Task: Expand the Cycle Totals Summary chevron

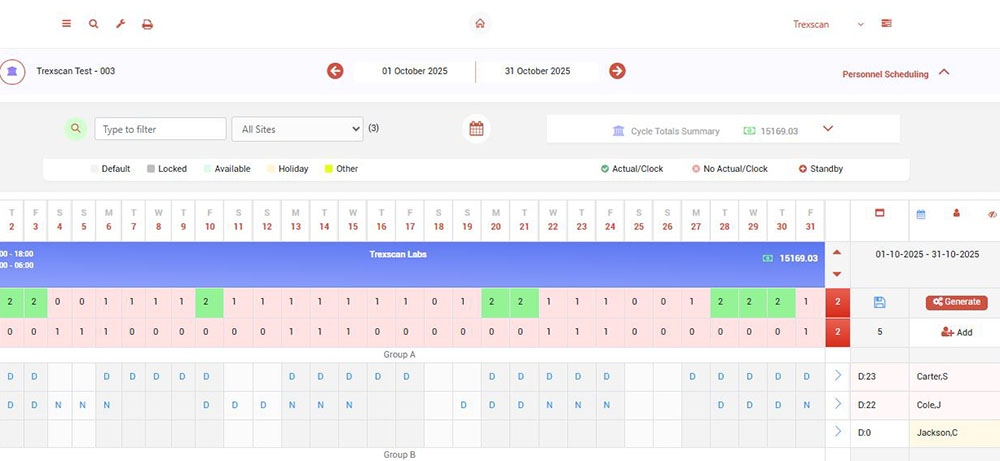Action: pos(828,129)
